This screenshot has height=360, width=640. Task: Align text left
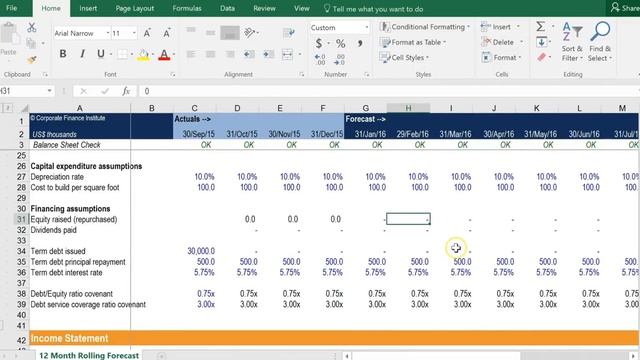191,54
